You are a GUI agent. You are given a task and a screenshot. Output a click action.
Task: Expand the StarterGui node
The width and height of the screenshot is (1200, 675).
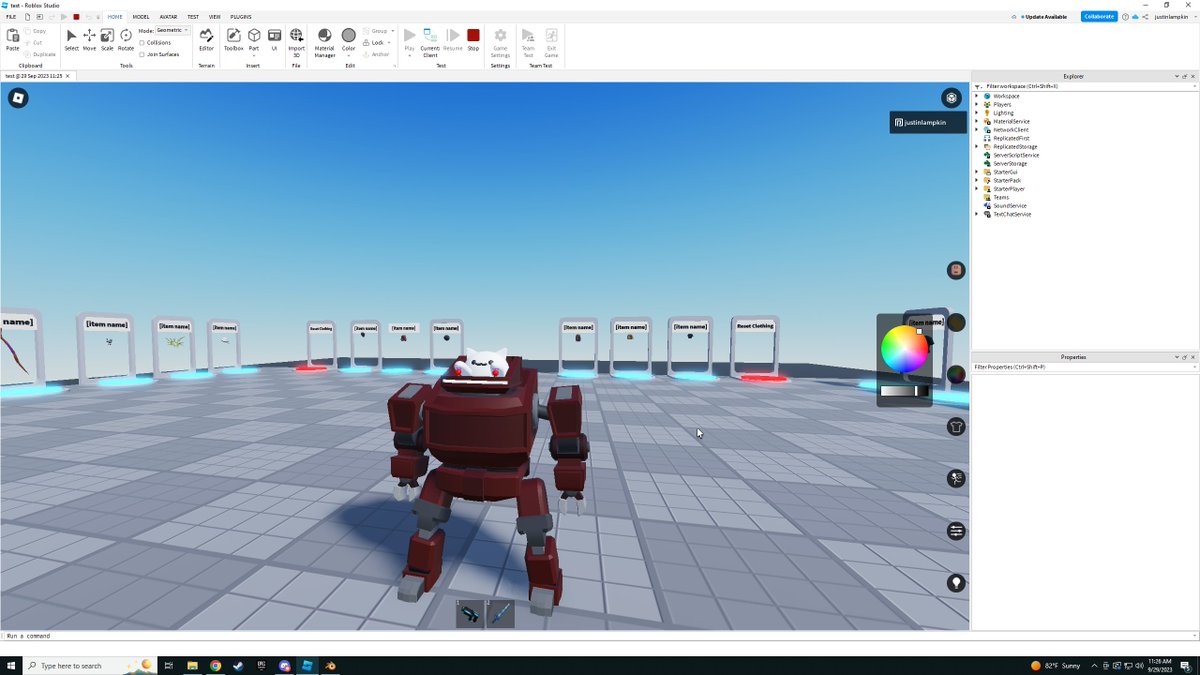977,172
